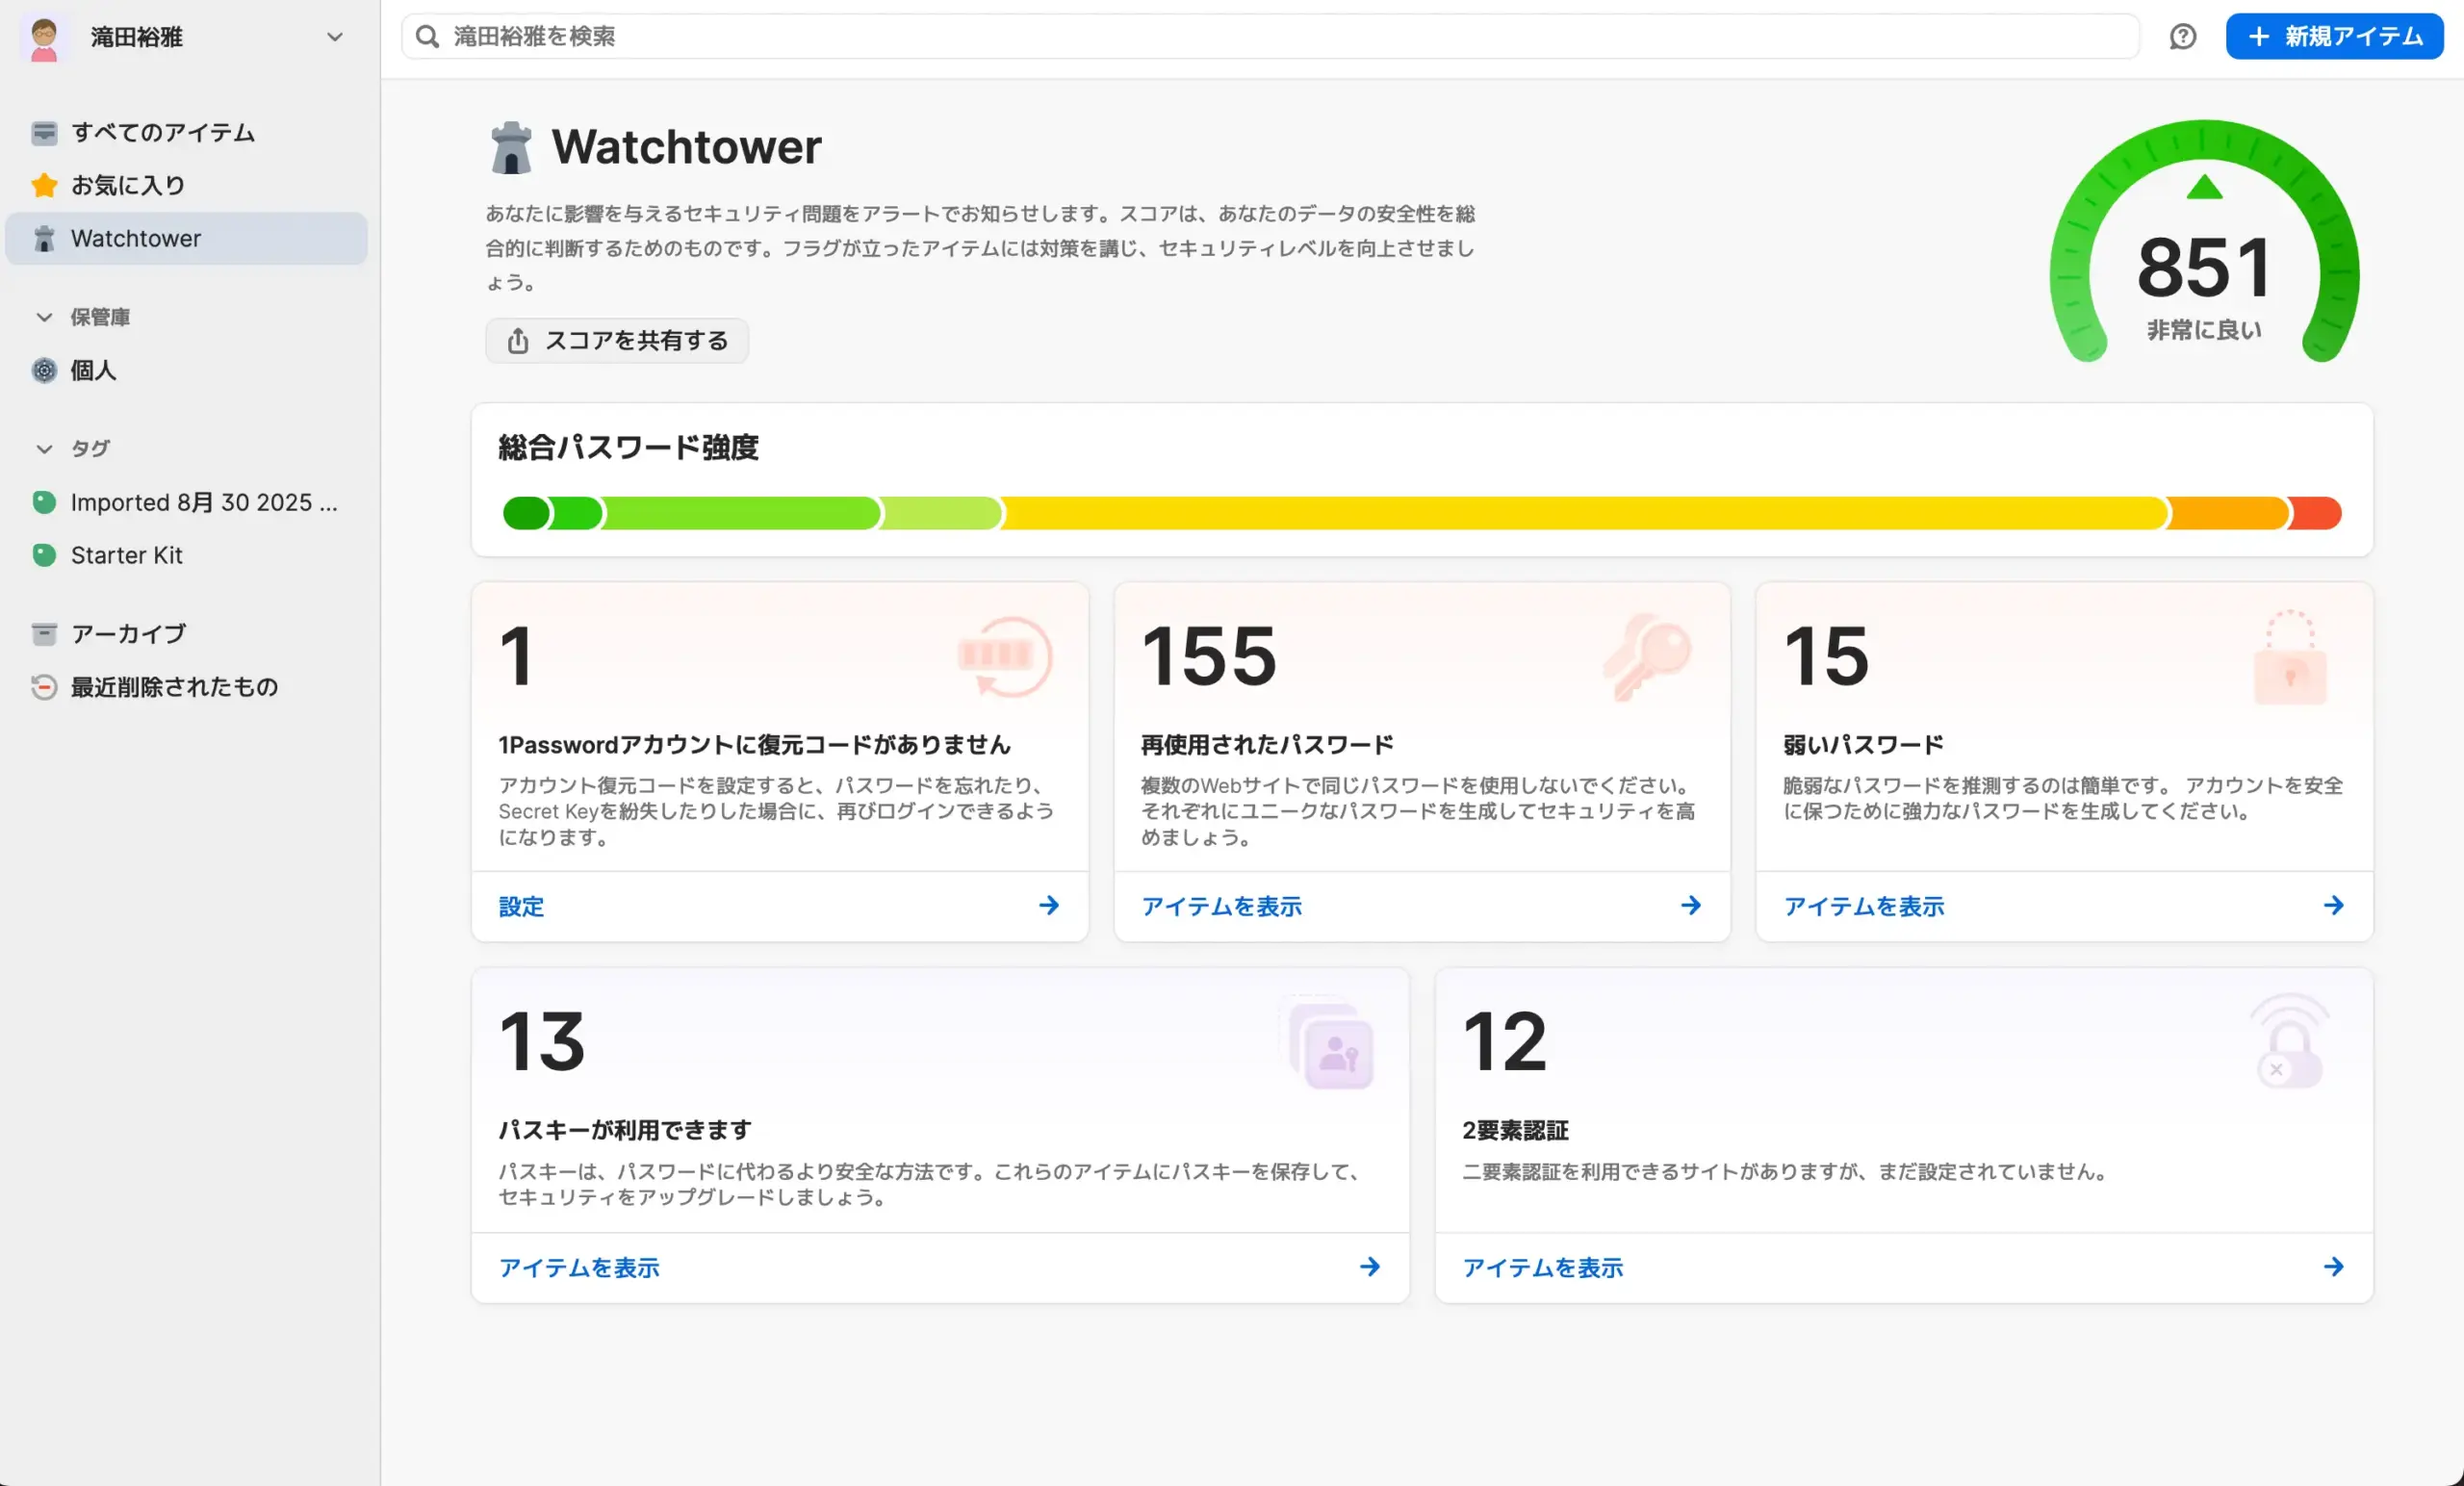Click the two-factor padlock illustration icon
The width and height of the screenshot is (2464, 1486).
pyautogui.click(x=2290, y=1042)
